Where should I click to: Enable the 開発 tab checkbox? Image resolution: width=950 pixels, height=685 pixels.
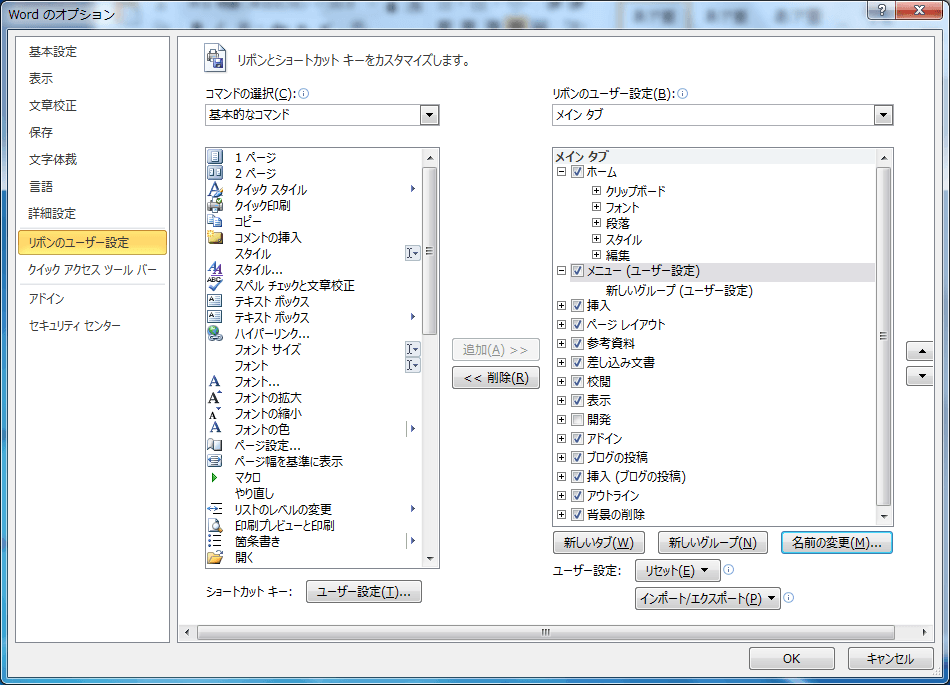click(577, 419)
